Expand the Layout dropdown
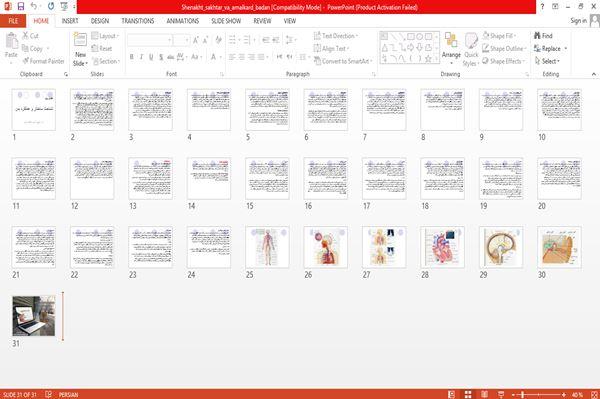 tap(105, 36)
